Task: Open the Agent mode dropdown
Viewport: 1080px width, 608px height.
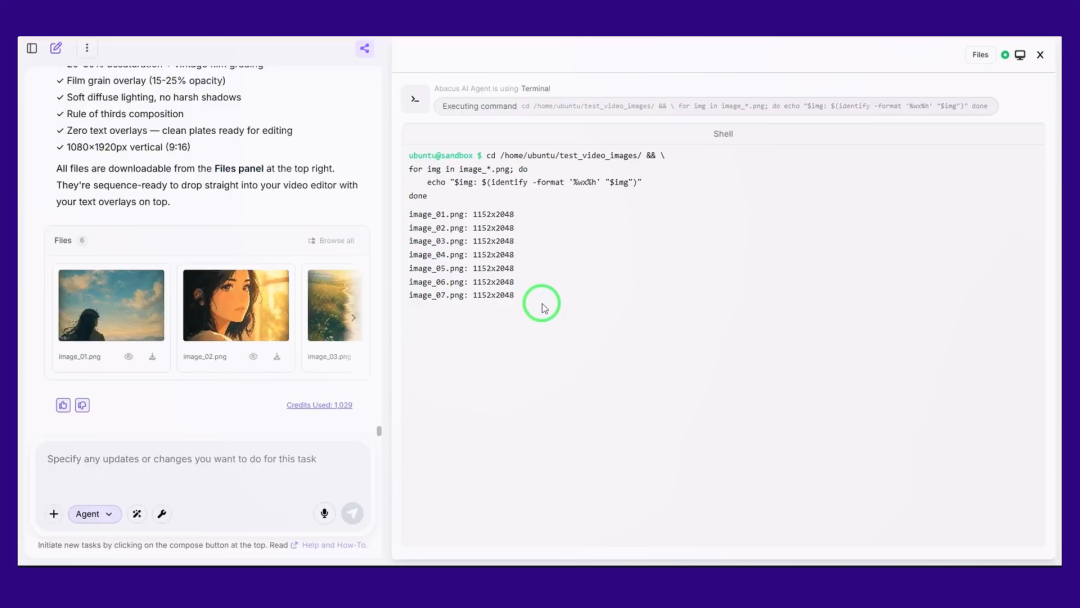Action: [94, 514]
